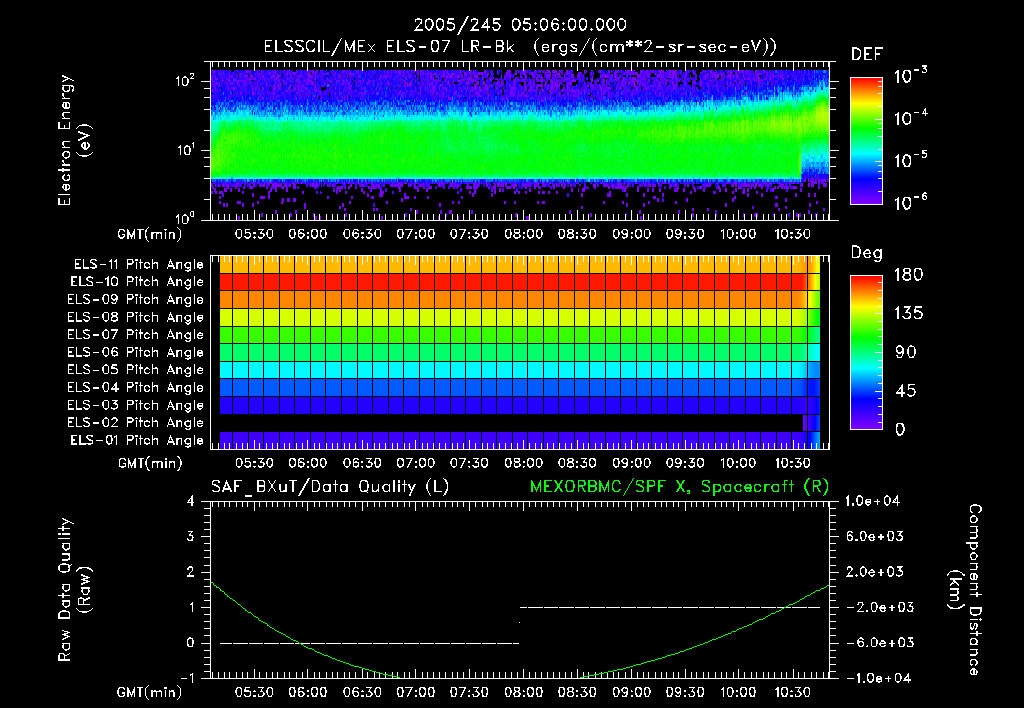Select the ELS-10 Pitch Angle label
The width and height of the screenshot is (1024, 708).
point(136,282)
